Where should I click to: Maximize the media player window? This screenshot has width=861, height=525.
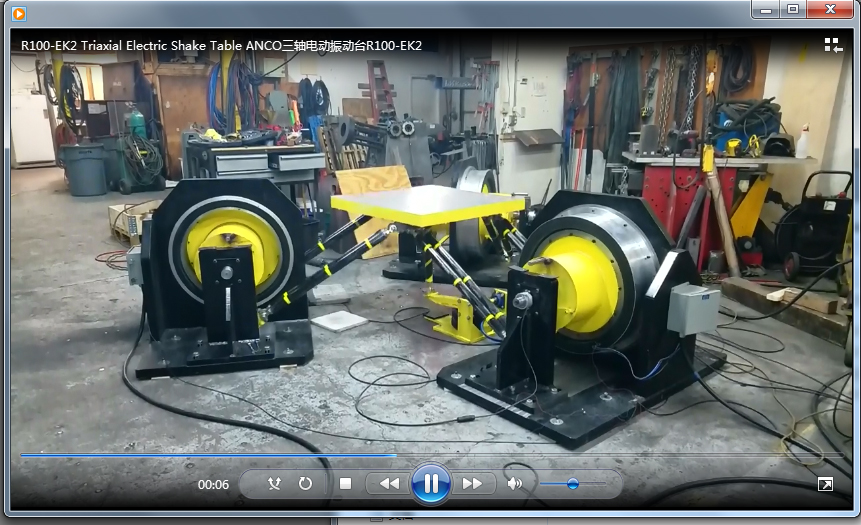(793, 9)
